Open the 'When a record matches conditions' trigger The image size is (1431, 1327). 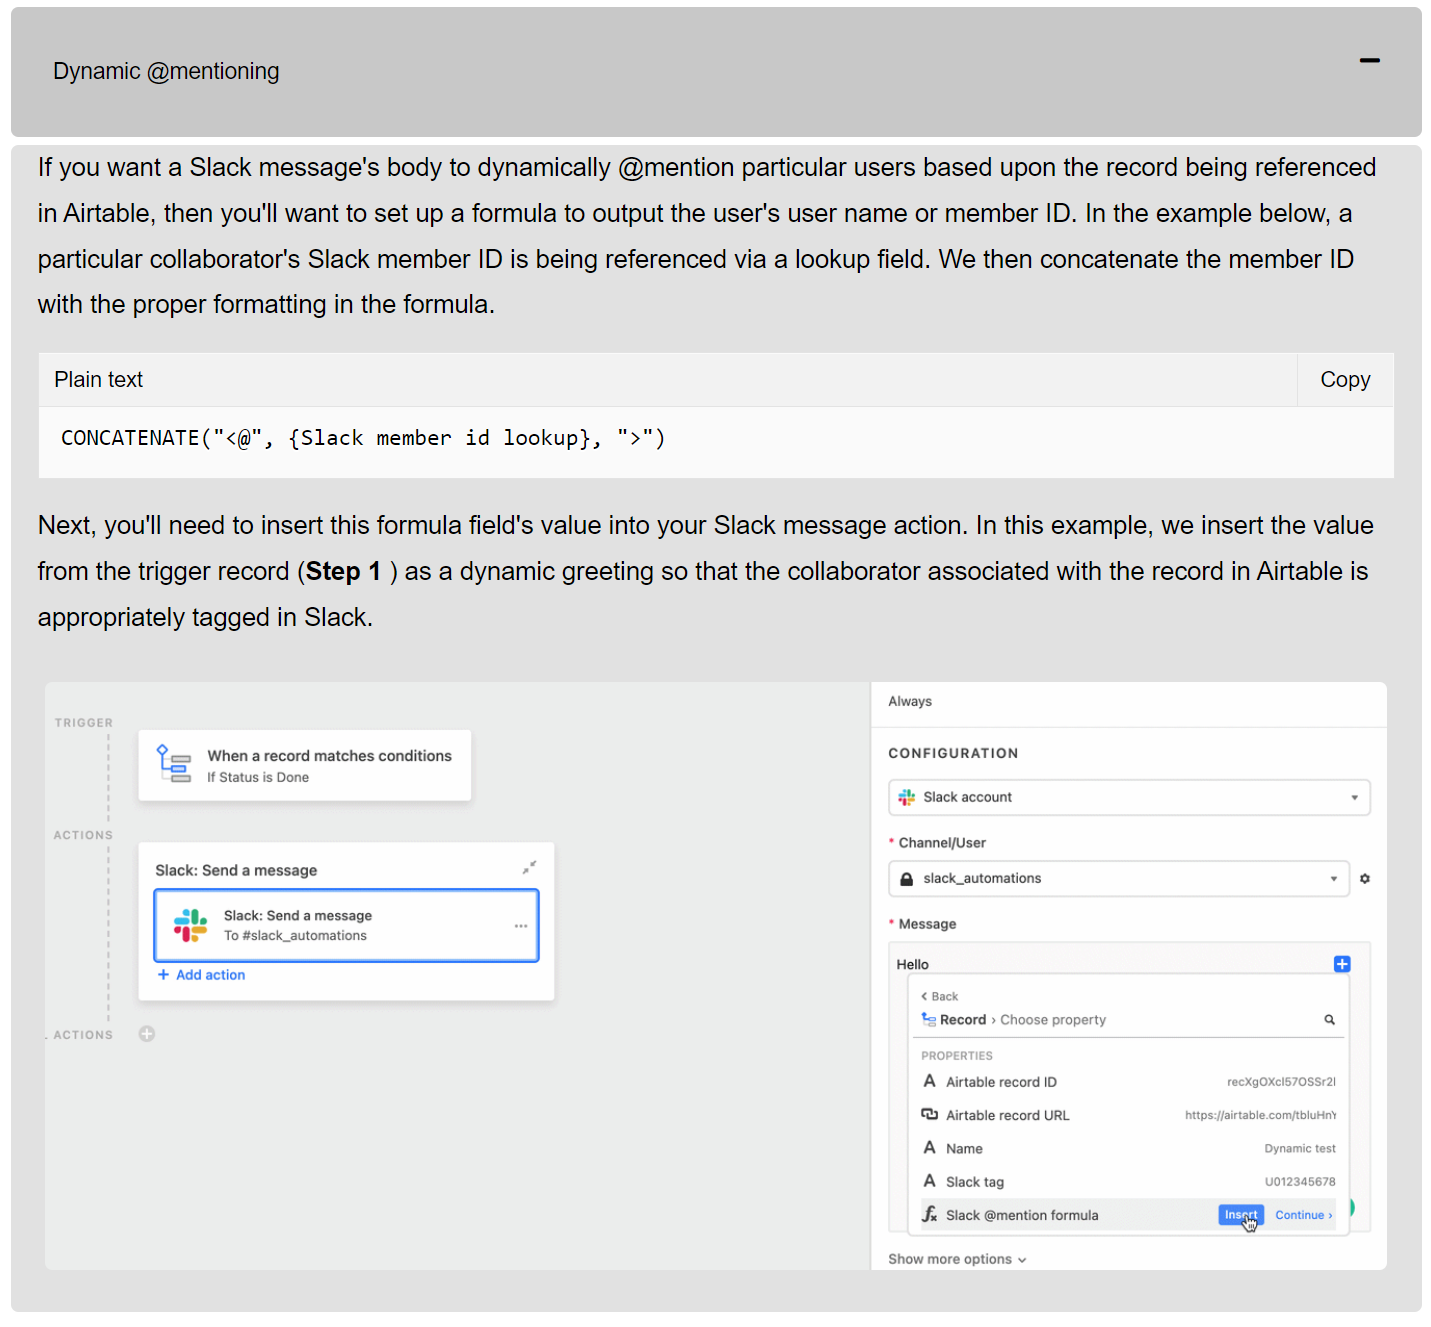tap(305, 765)
